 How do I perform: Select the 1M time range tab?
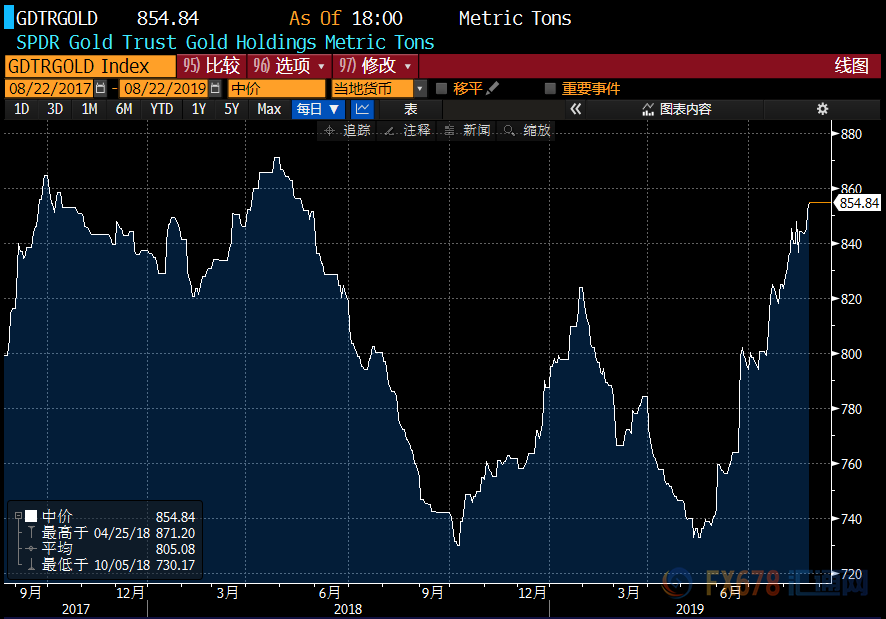point(89,109)
